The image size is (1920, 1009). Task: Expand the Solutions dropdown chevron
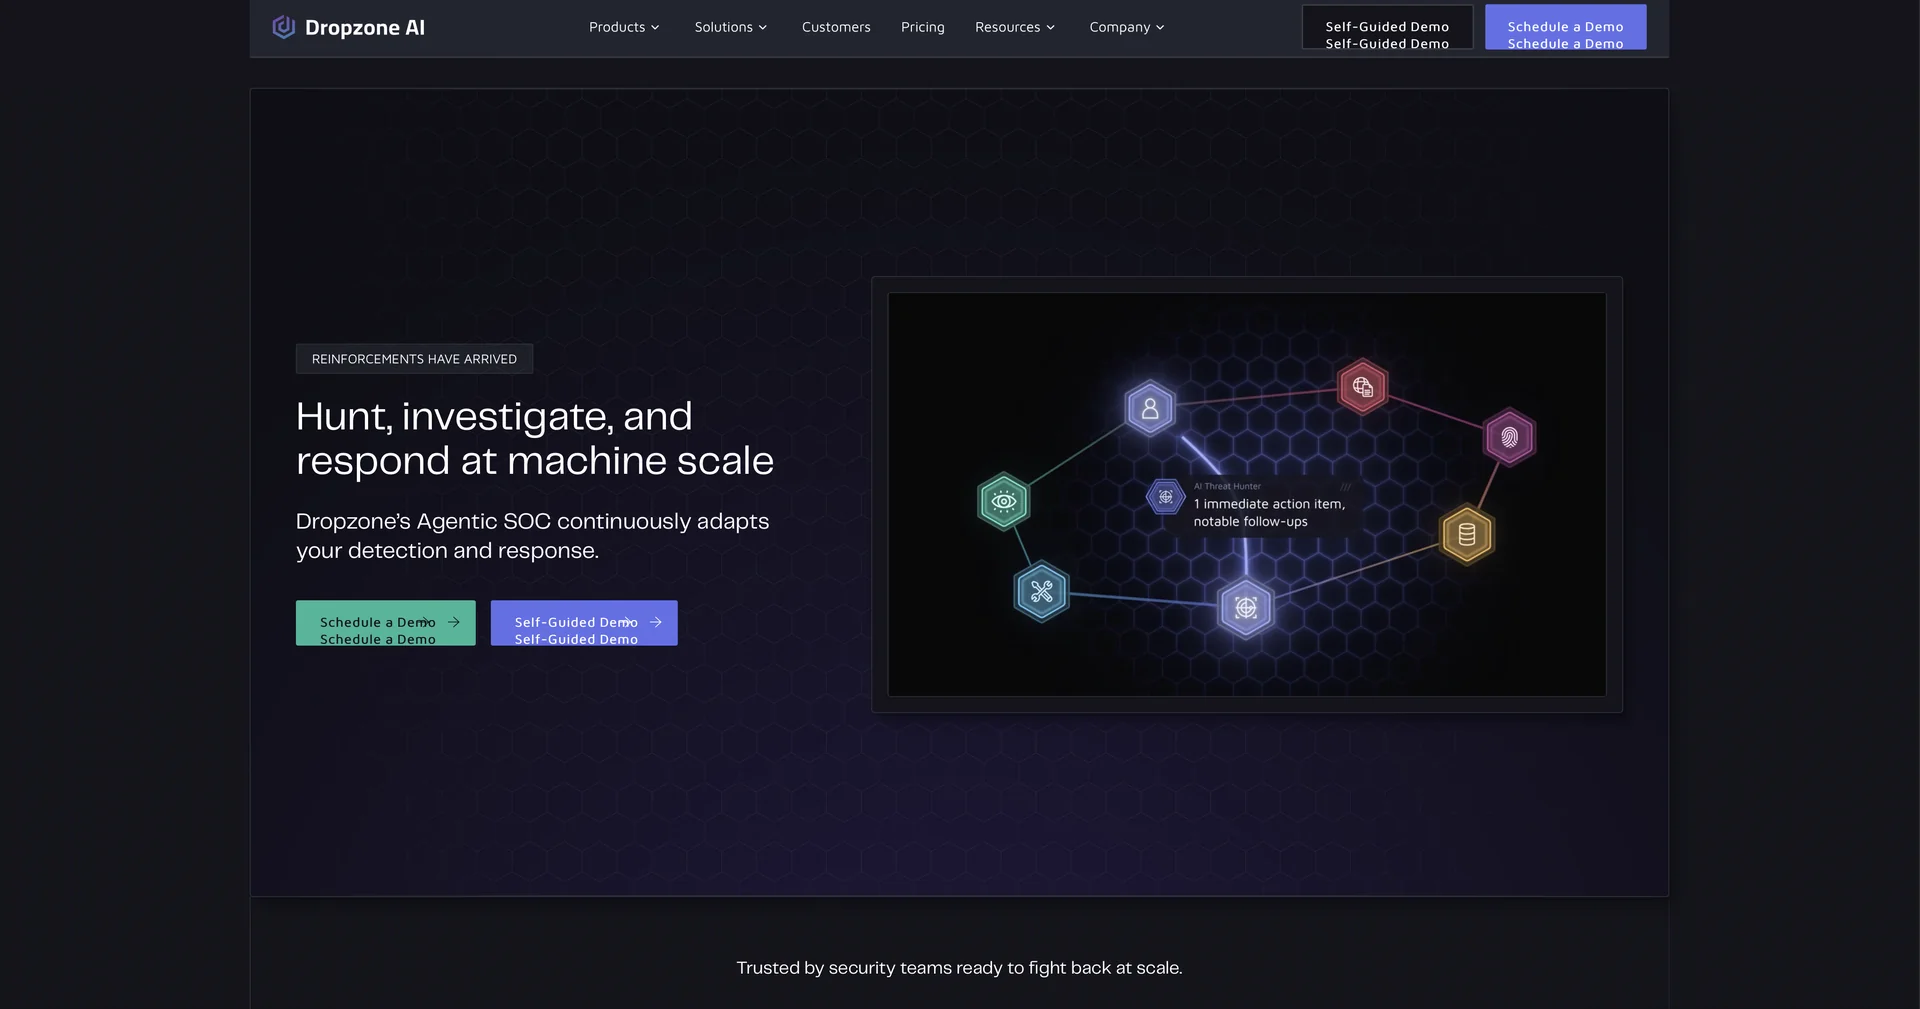(x=762, y=27)
